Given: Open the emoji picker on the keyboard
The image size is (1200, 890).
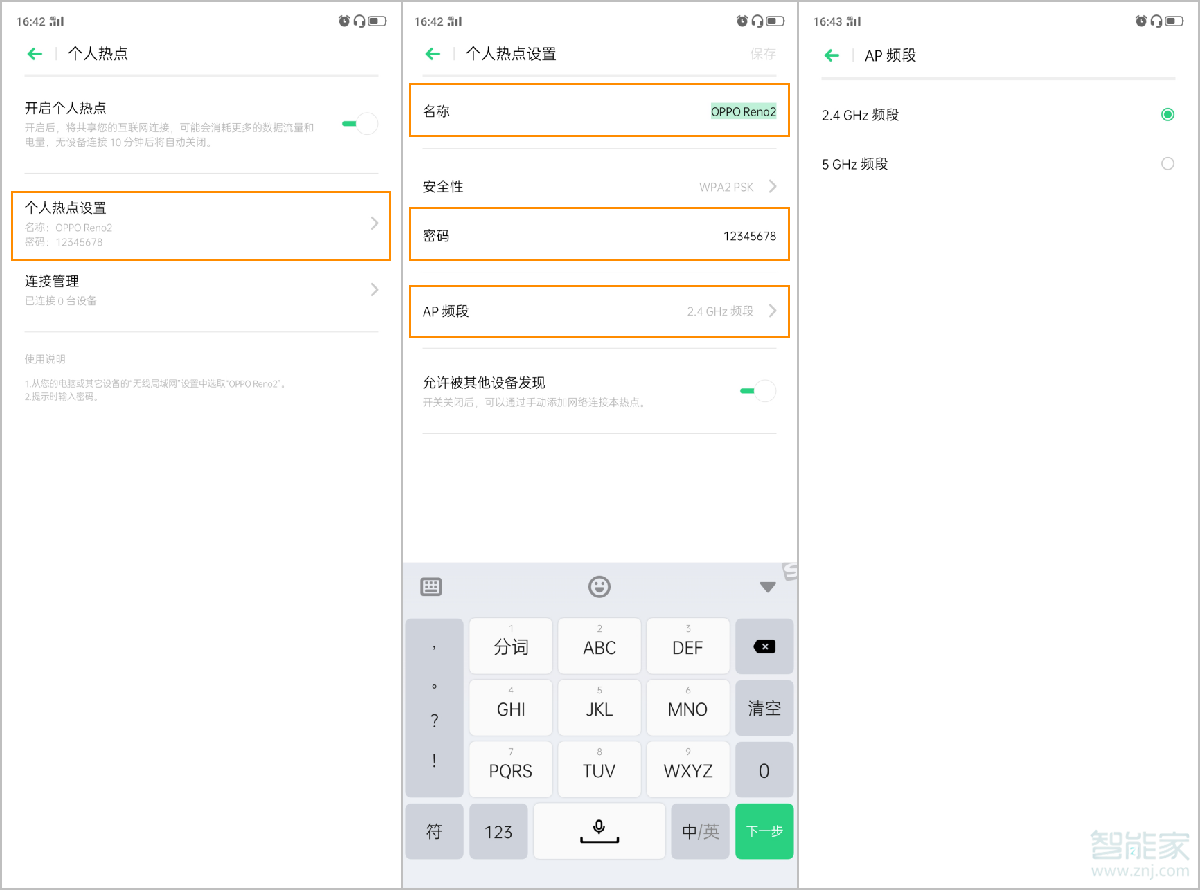Looking at the screenshot, I should pos(599,587).
